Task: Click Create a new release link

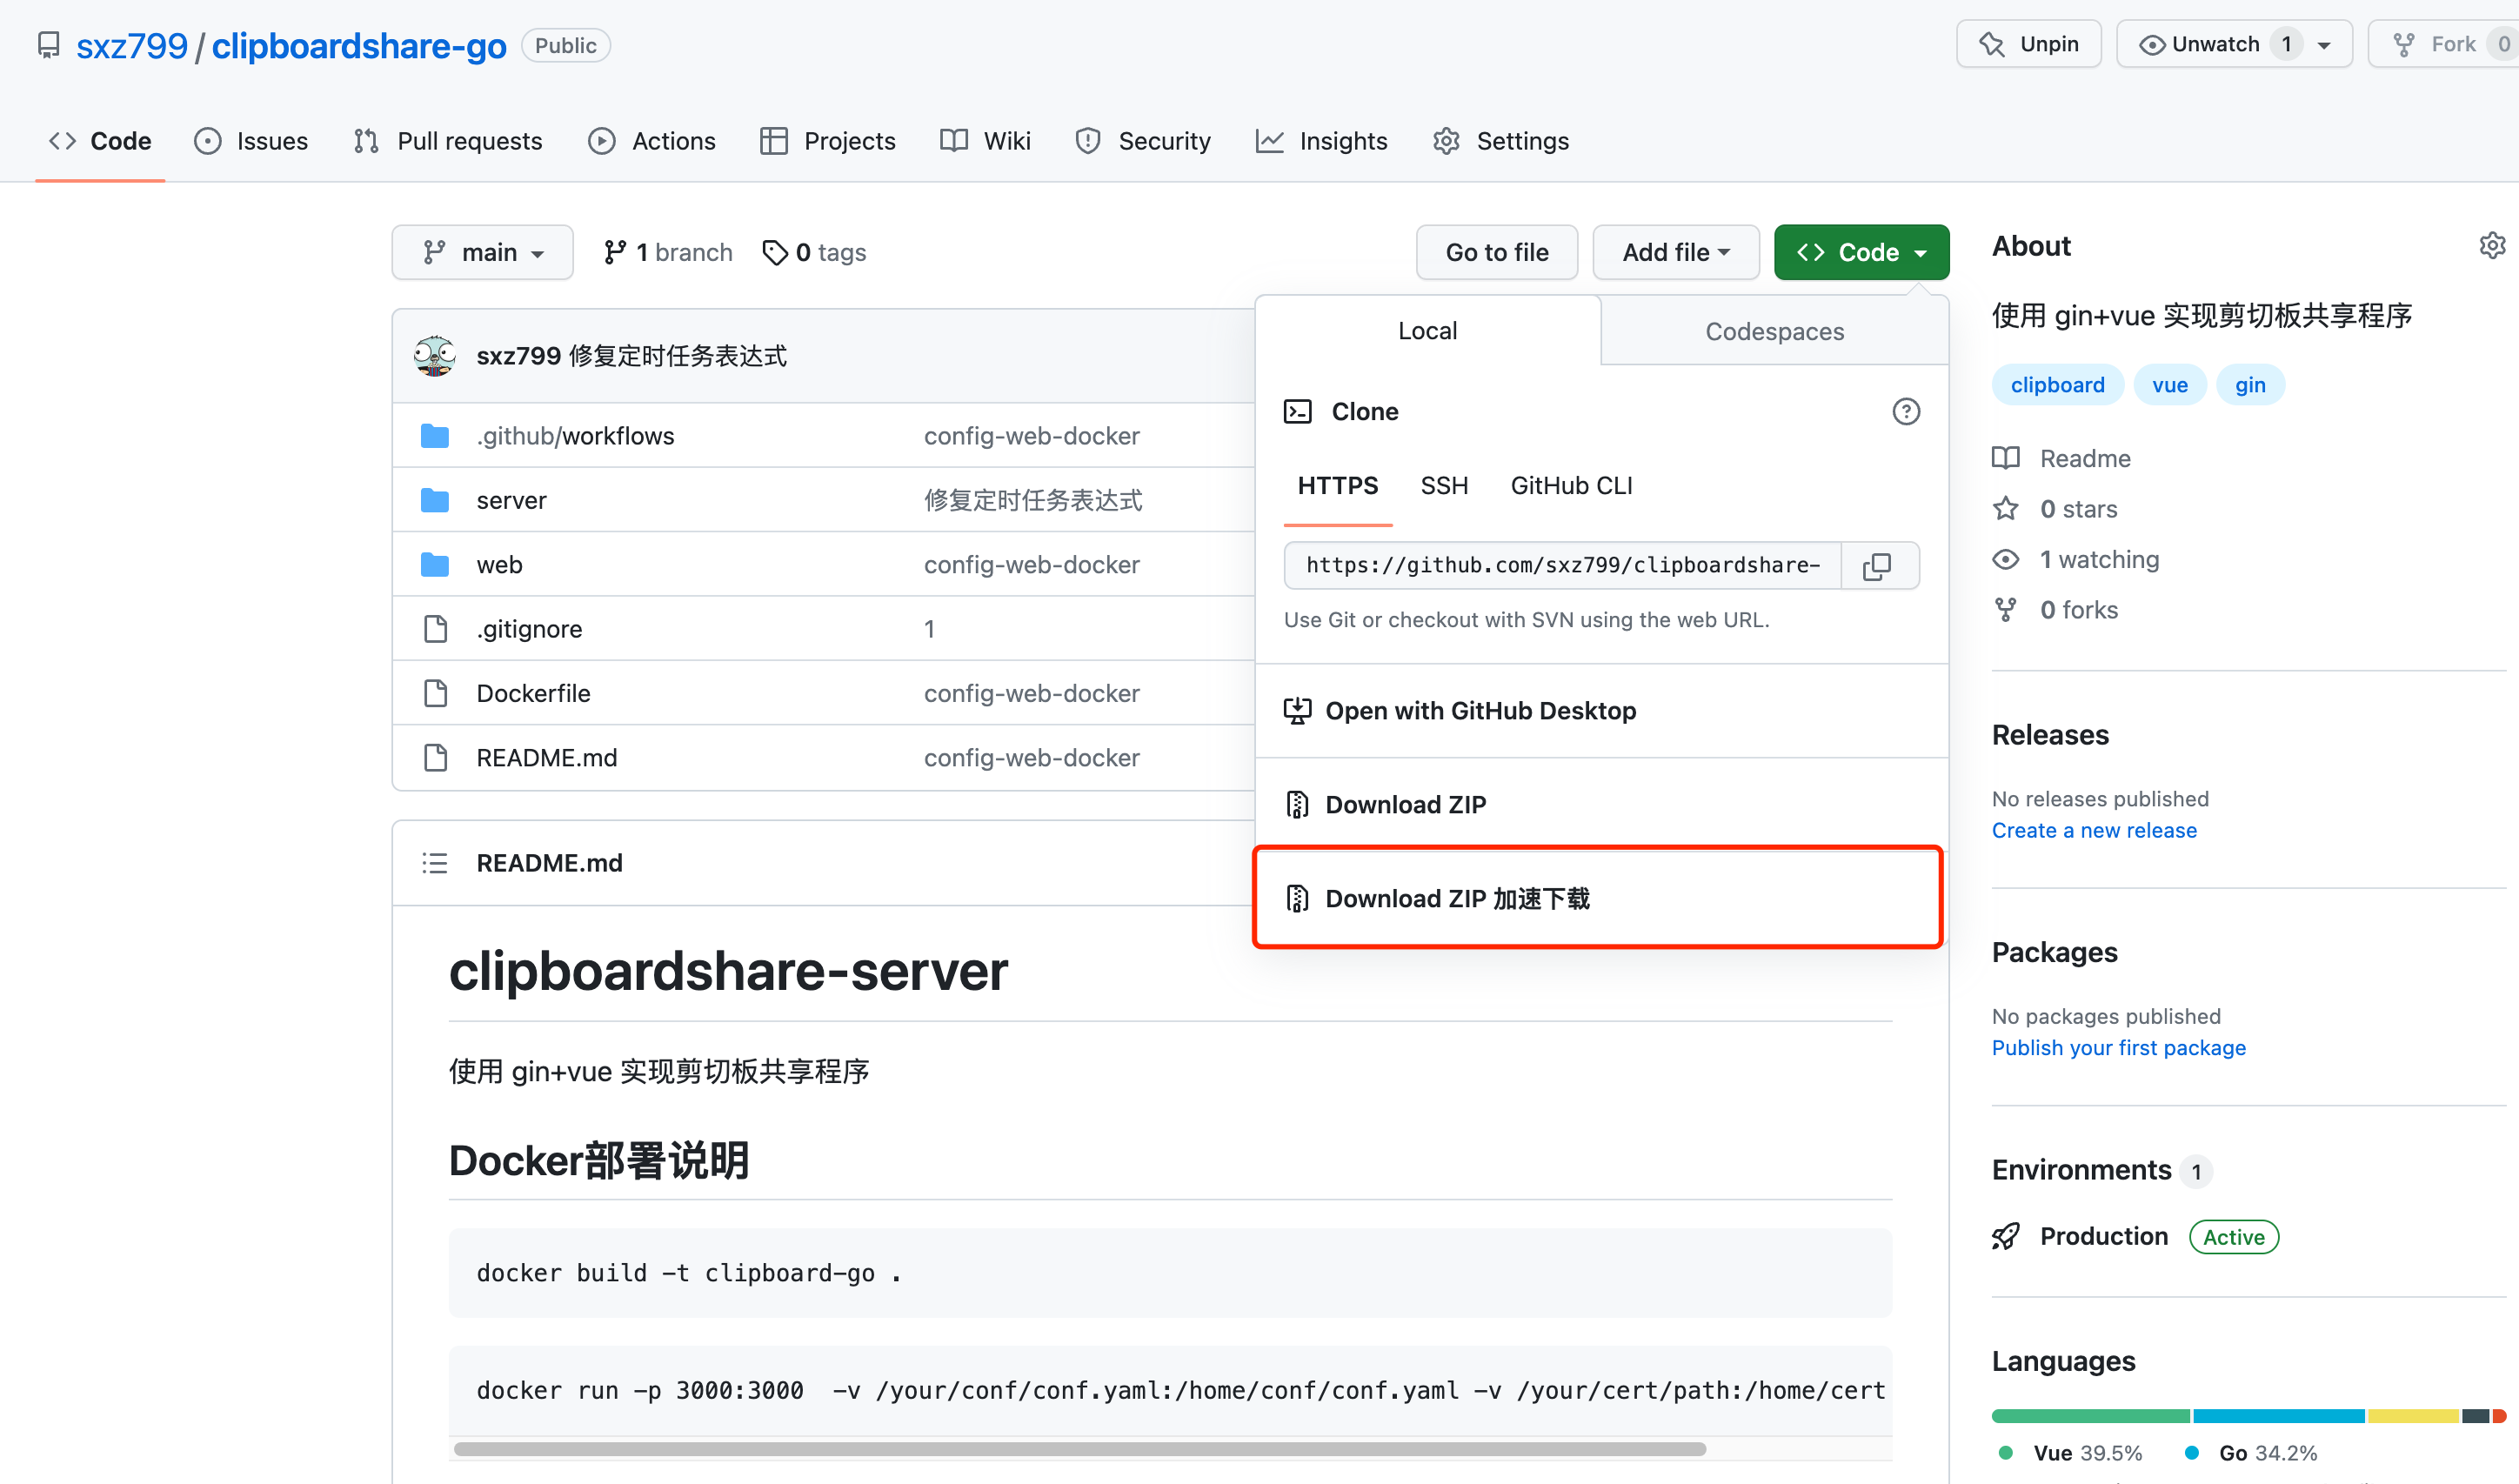Action: [2094, 831]
